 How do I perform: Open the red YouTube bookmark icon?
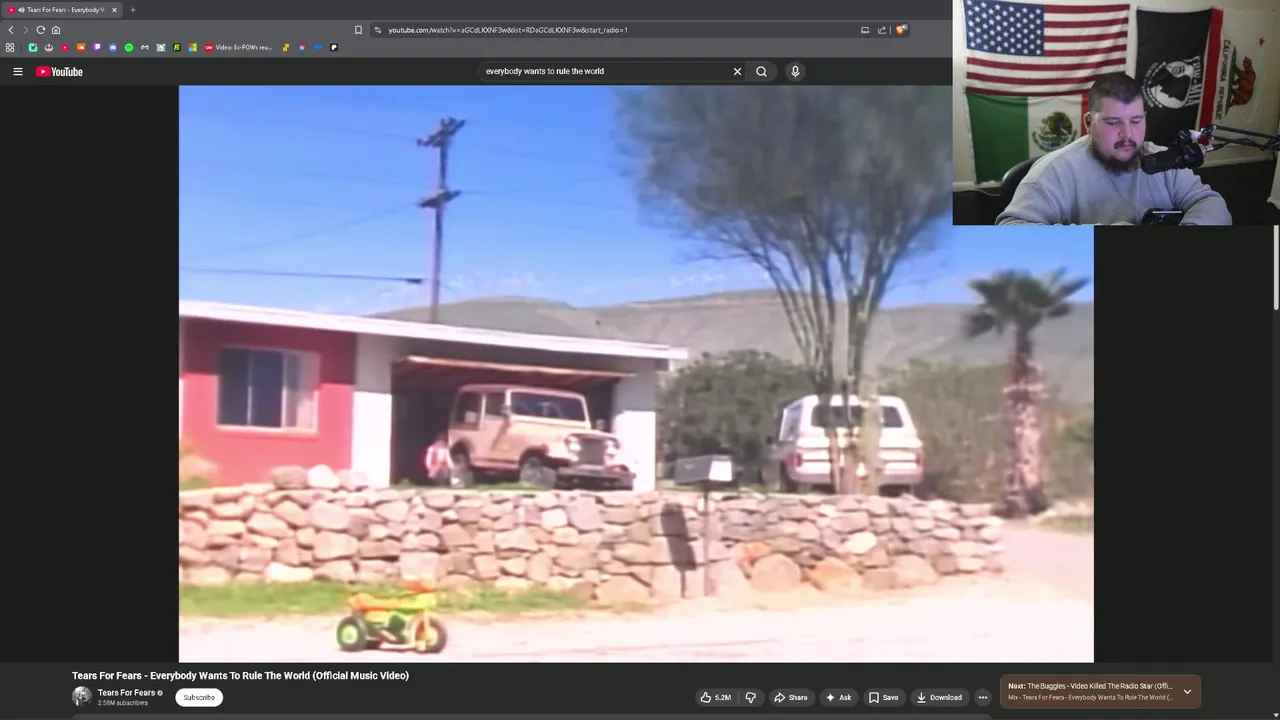(65, 47)
